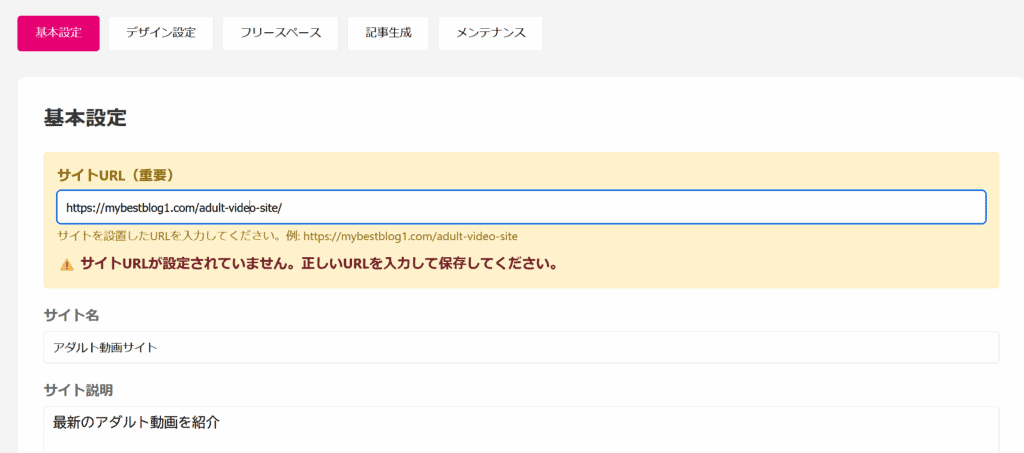Click the active 基本設定 tab
The width and height of the screenshot is (1024, 453).
click(58, 33)
